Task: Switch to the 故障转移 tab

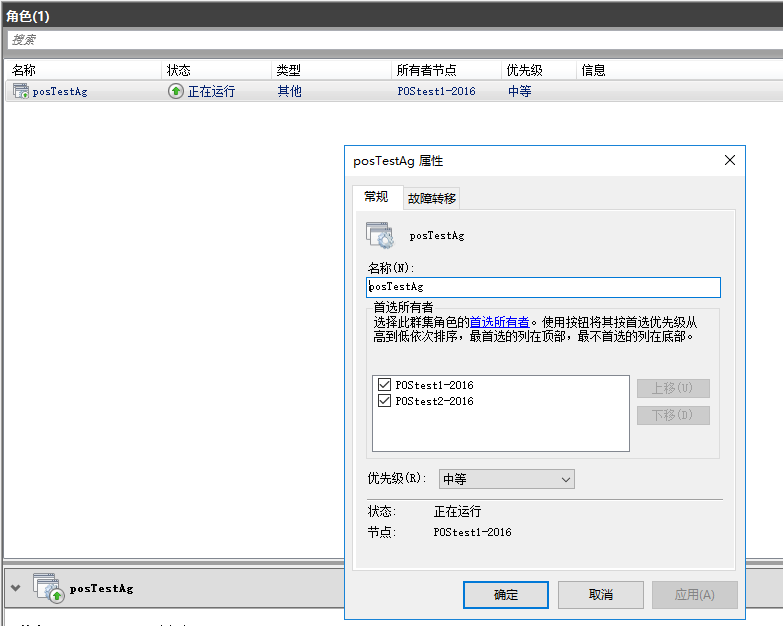Action: click(x=431, y=199)
